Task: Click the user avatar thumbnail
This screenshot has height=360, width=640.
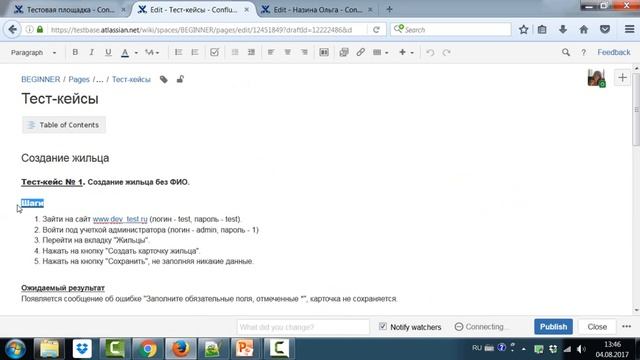Action: click(596, 78)
